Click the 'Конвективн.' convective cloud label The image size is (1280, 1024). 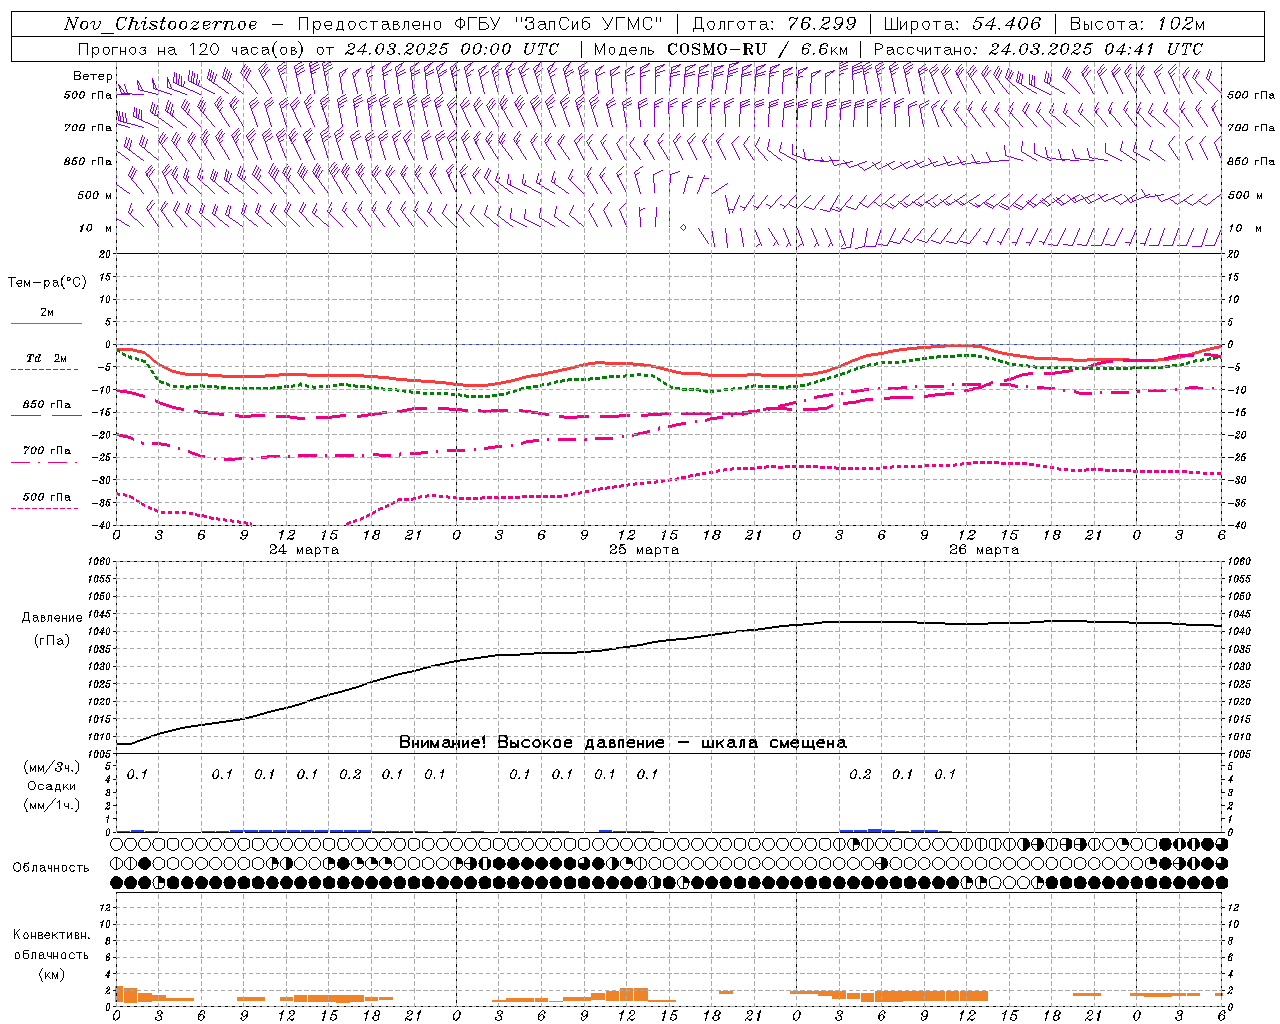tap(51, 935)
